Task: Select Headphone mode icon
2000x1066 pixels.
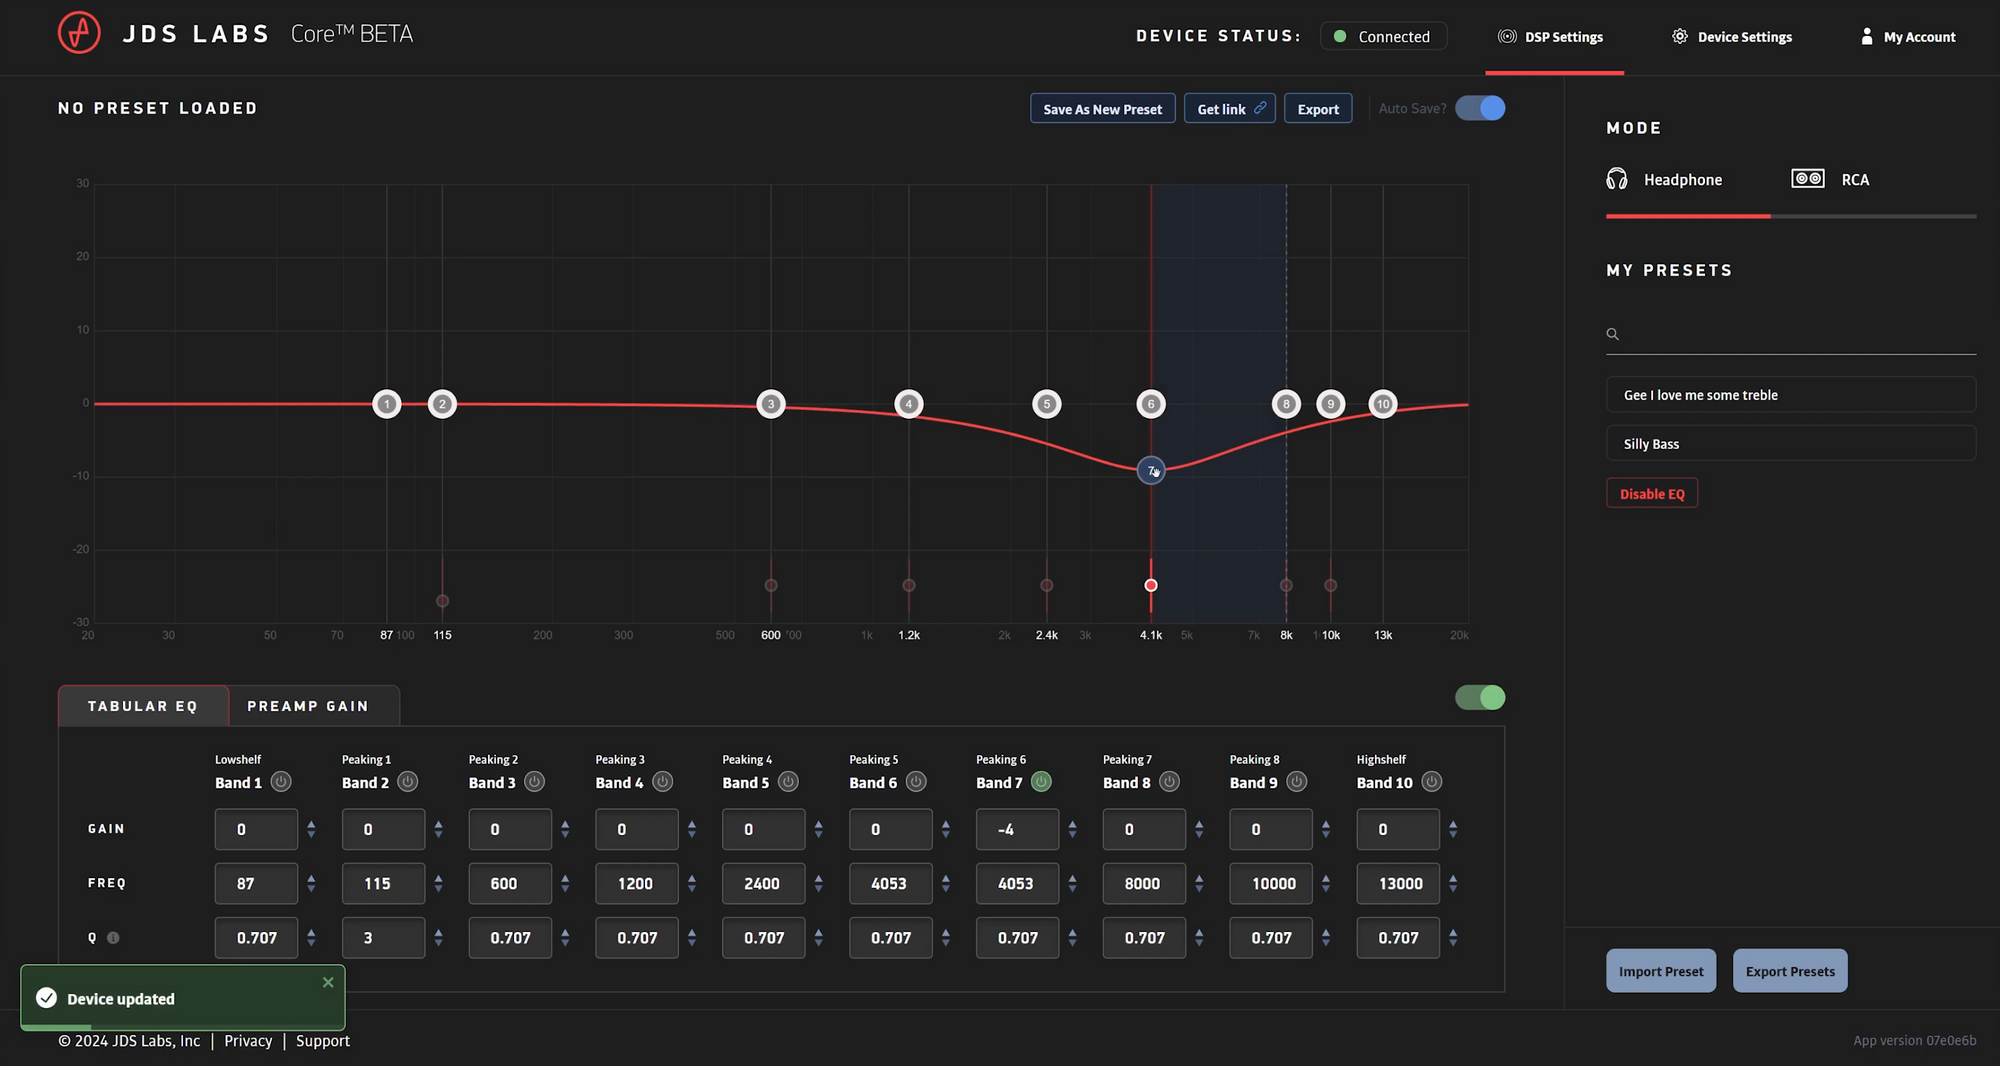Action: click(x=1617, y=179)
